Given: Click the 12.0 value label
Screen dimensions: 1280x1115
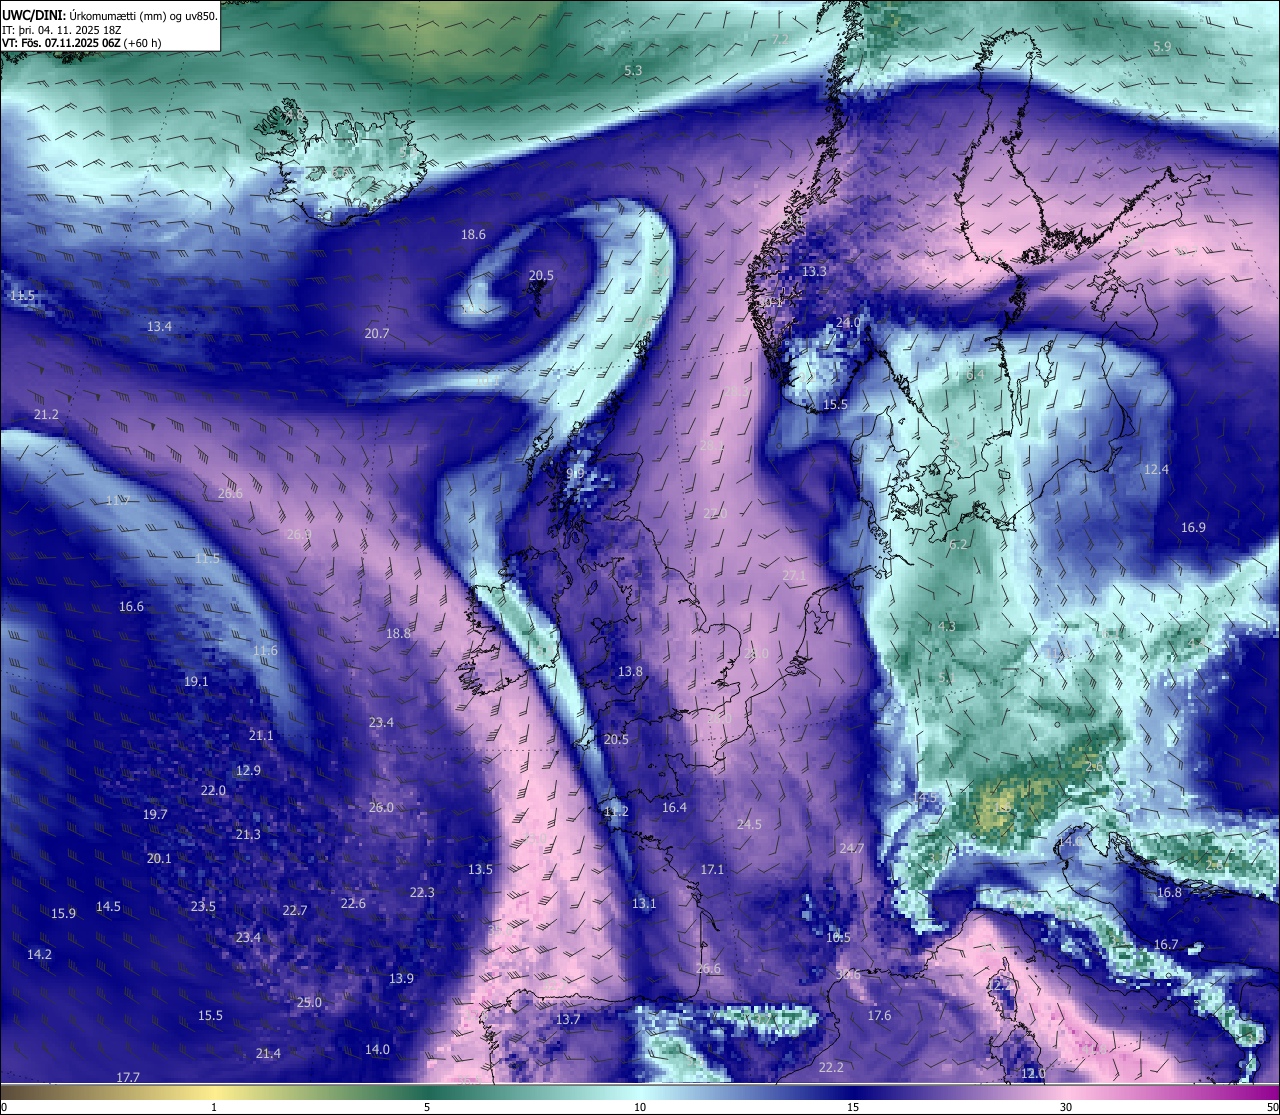Looking at the screenshot, I should (1033, 1074).
